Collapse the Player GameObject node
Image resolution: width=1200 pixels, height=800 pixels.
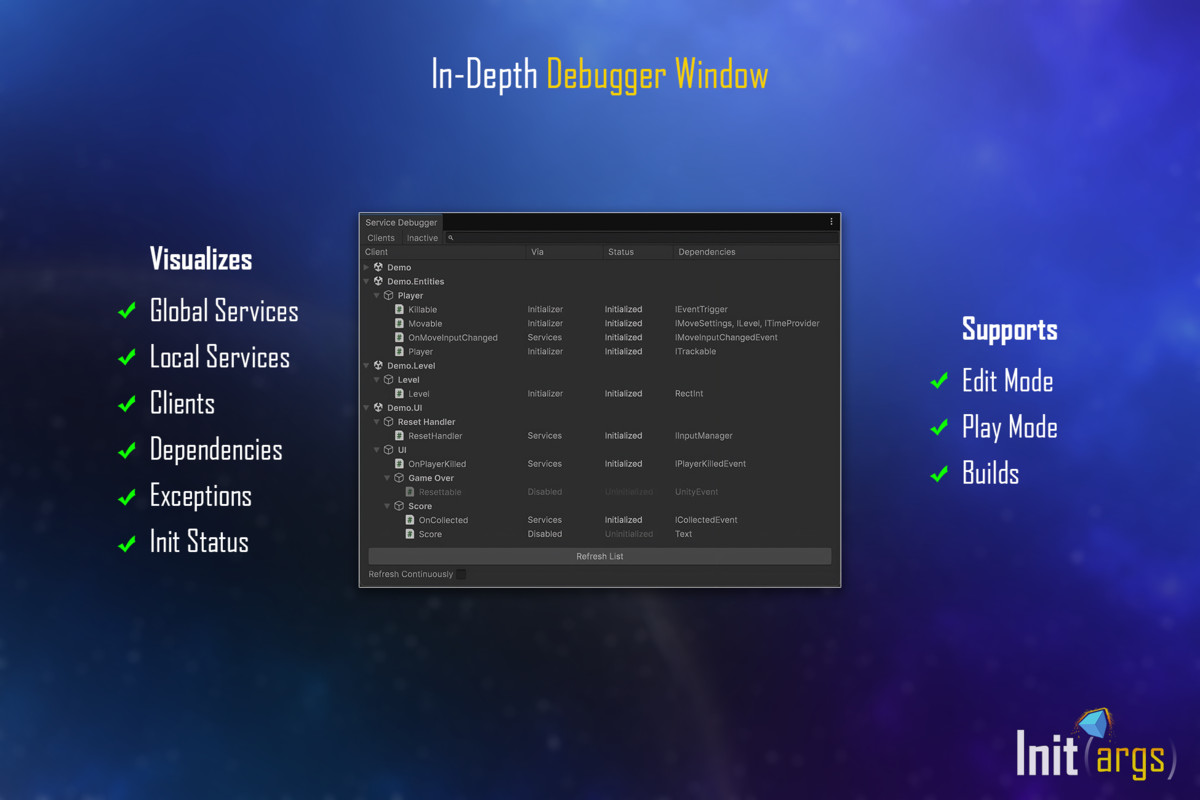tap(378, 295)
